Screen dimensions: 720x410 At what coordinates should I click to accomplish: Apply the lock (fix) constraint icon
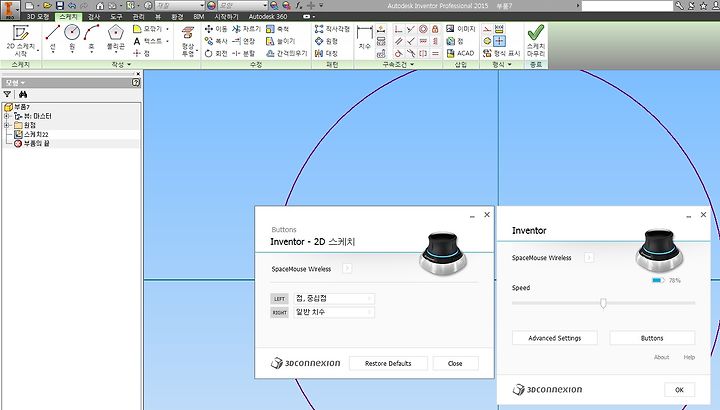435,29
